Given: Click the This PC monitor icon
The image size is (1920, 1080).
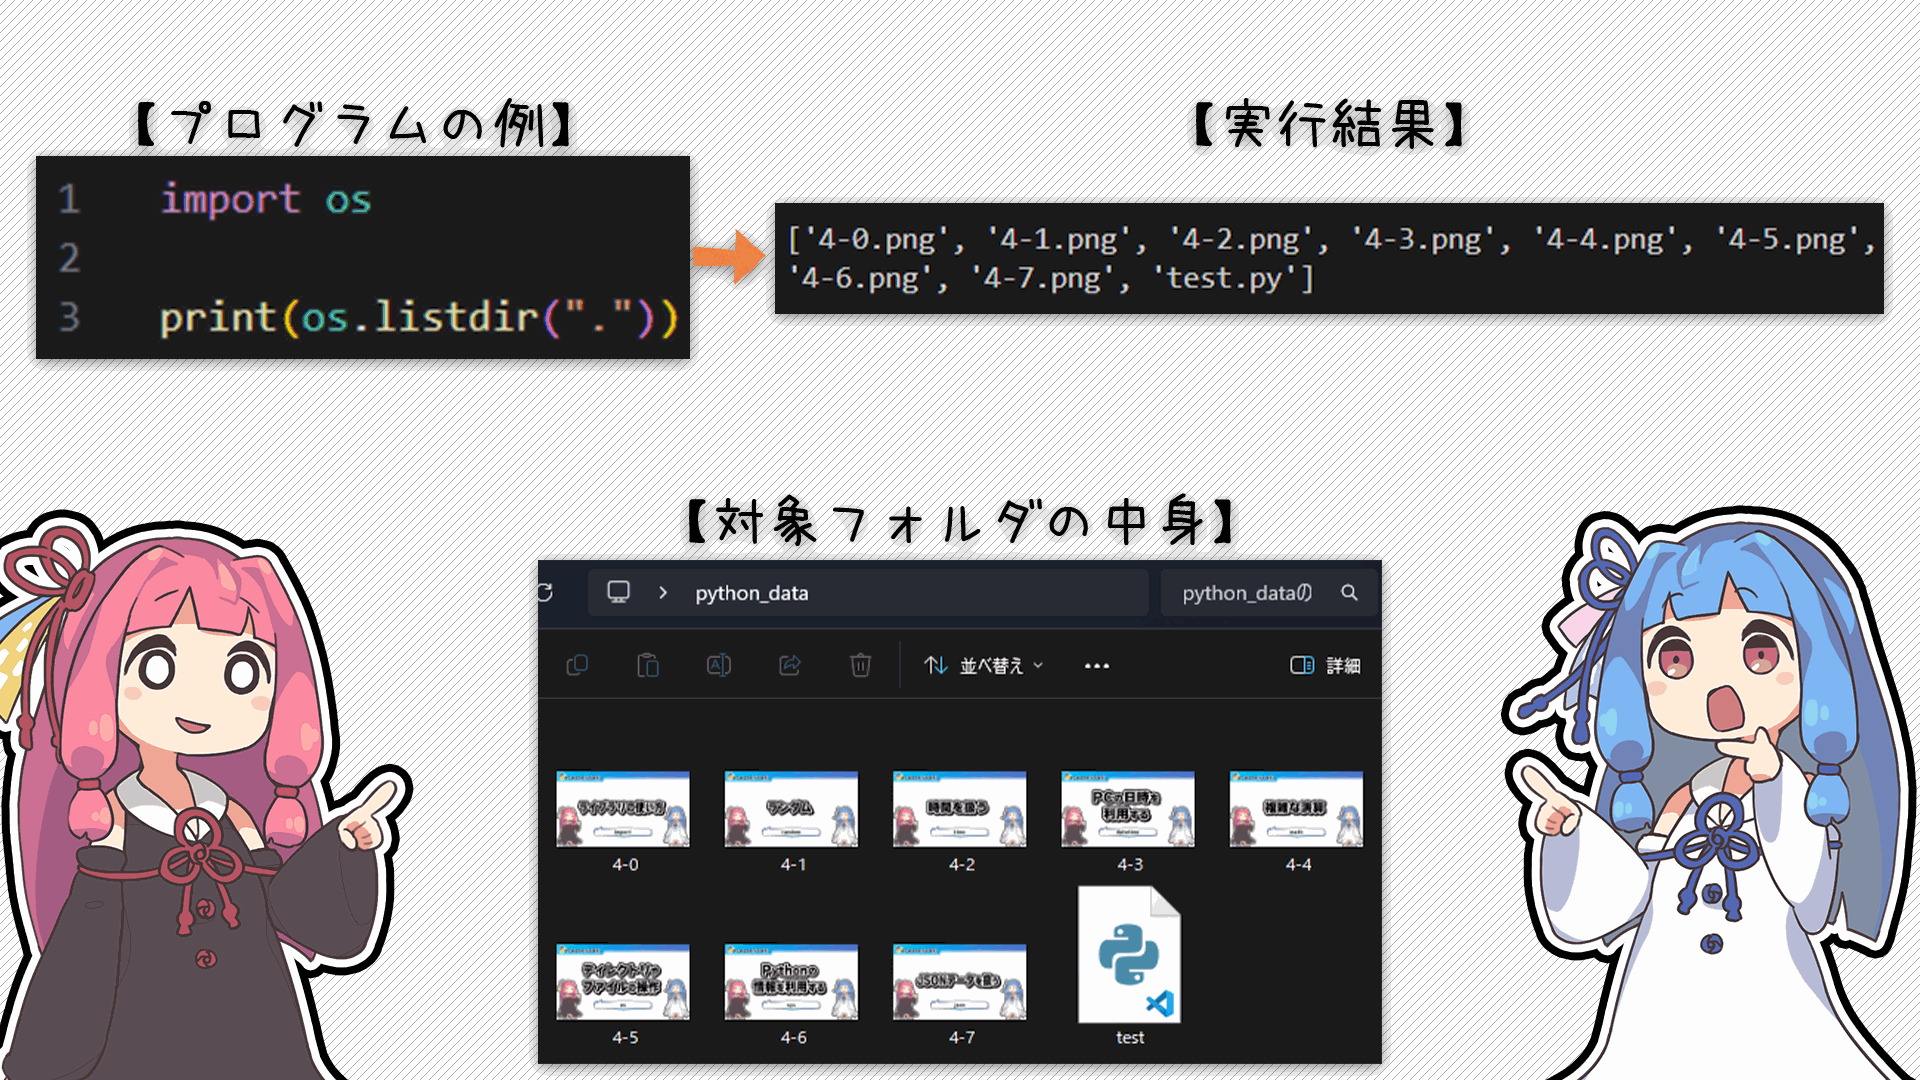Looking at the screenshot, I should (x=619, y=592).
